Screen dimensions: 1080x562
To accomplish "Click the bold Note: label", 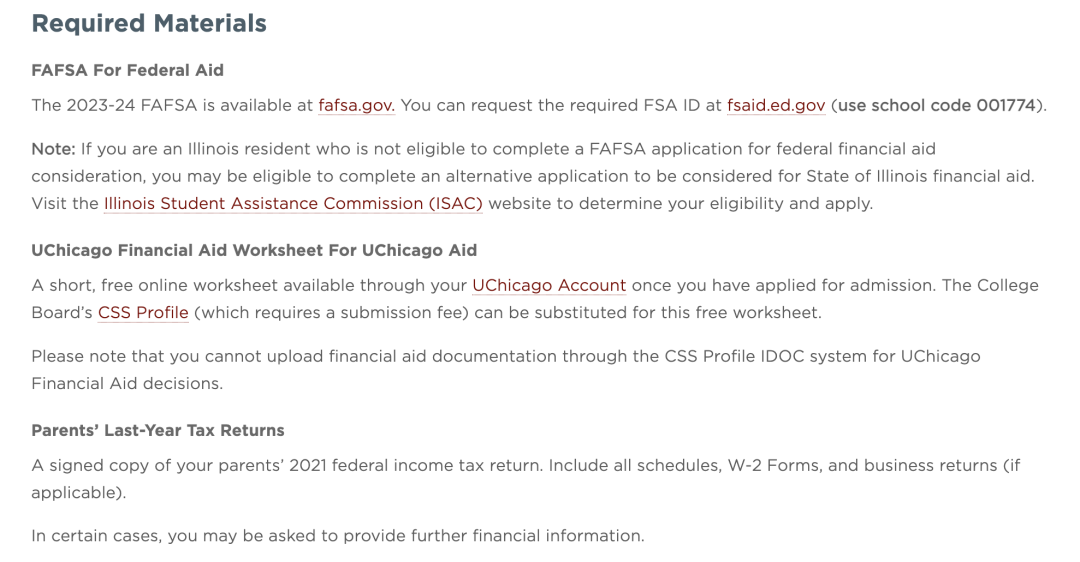I will [53, 149].
